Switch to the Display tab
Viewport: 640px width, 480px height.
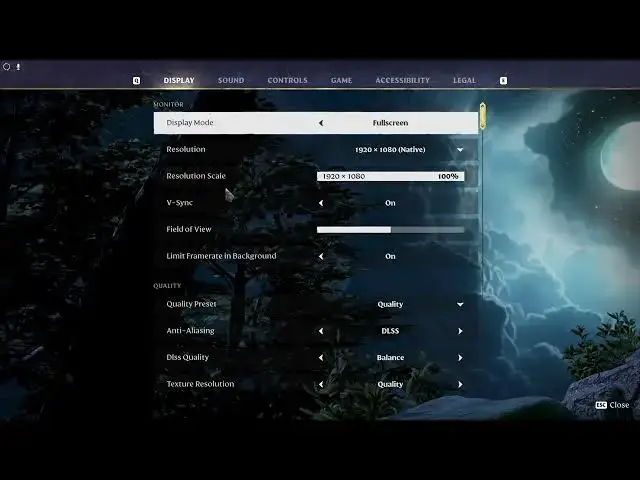point(179,80)
